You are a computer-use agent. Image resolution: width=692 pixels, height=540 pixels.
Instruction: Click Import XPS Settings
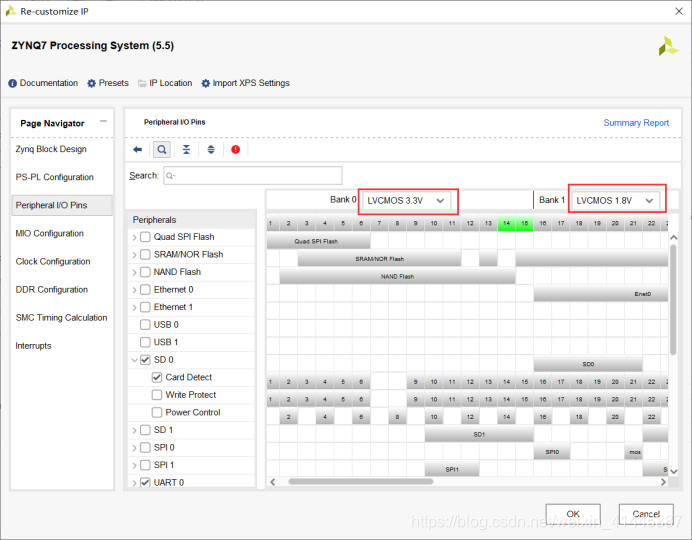251,83
